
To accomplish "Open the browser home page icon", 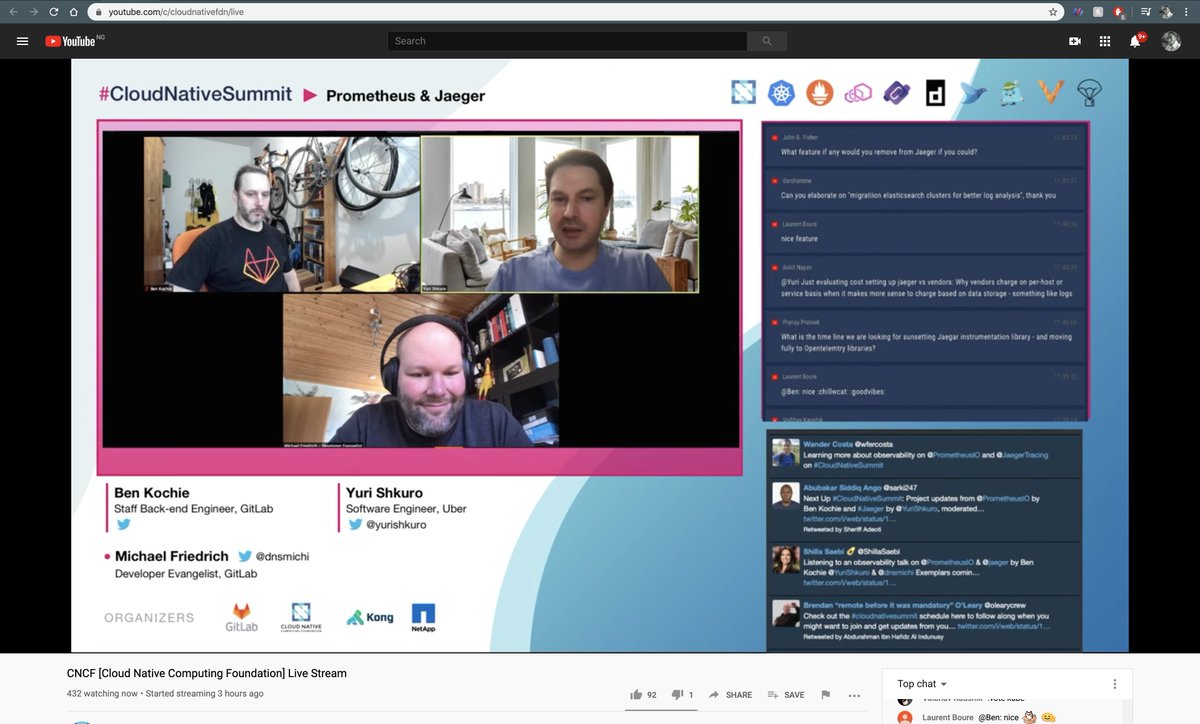I will tap(73, 12).
